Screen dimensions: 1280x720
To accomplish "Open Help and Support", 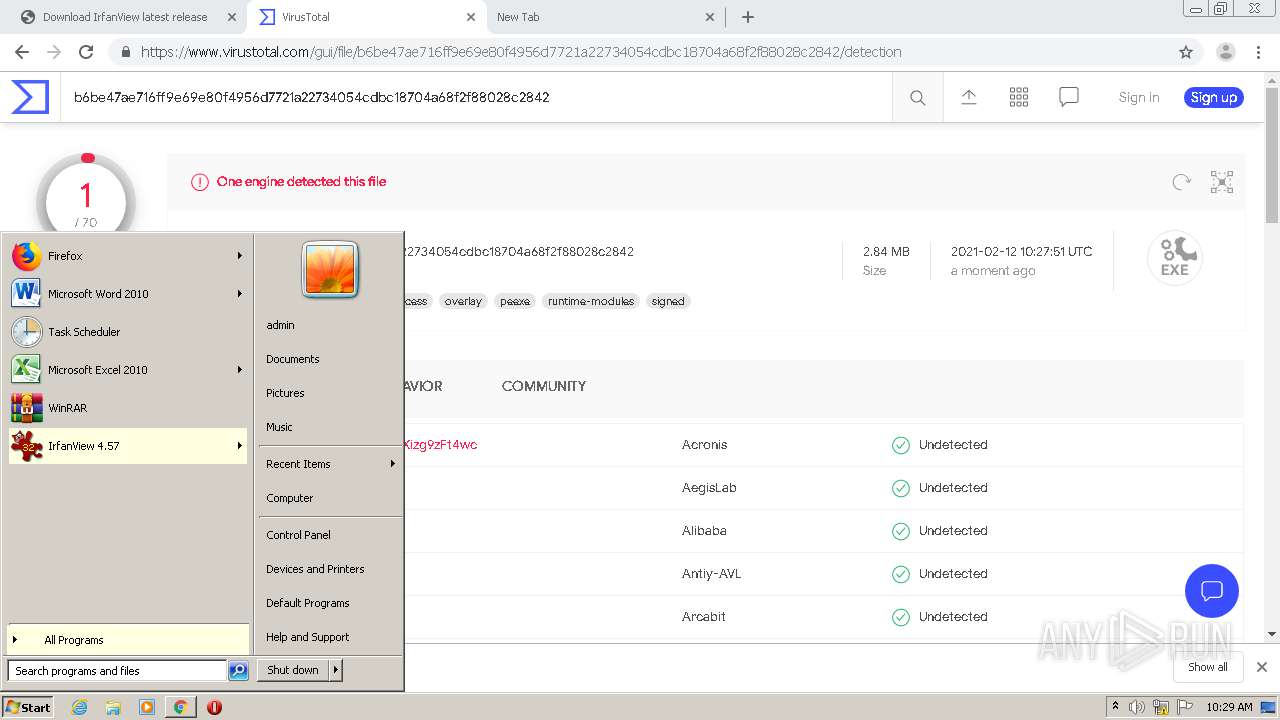I will coord(308,637).
